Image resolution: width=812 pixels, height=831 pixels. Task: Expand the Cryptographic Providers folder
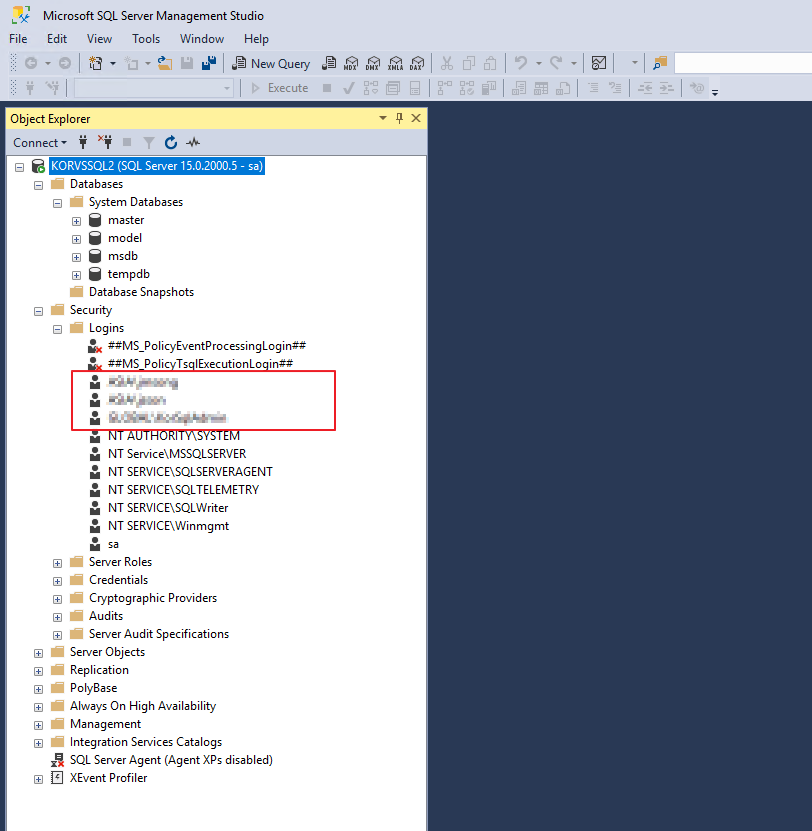[x=58, y=599]
